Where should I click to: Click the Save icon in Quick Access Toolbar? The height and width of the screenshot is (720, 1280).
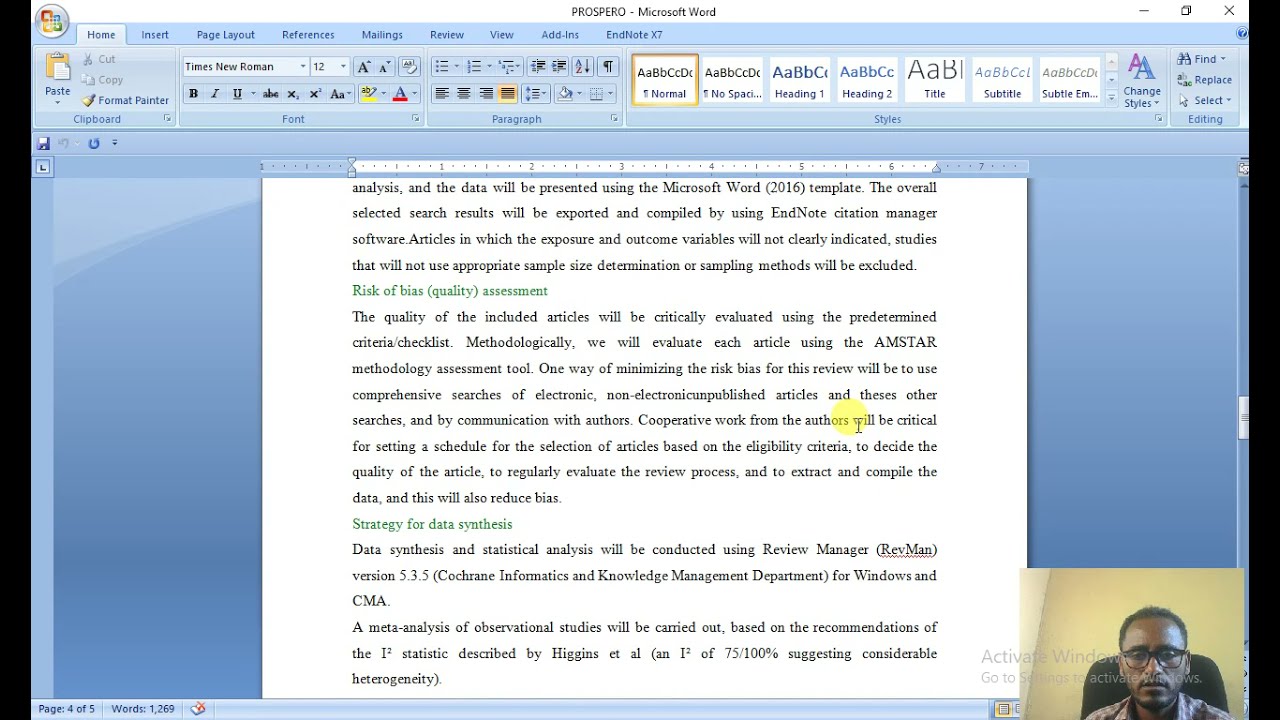43,143
